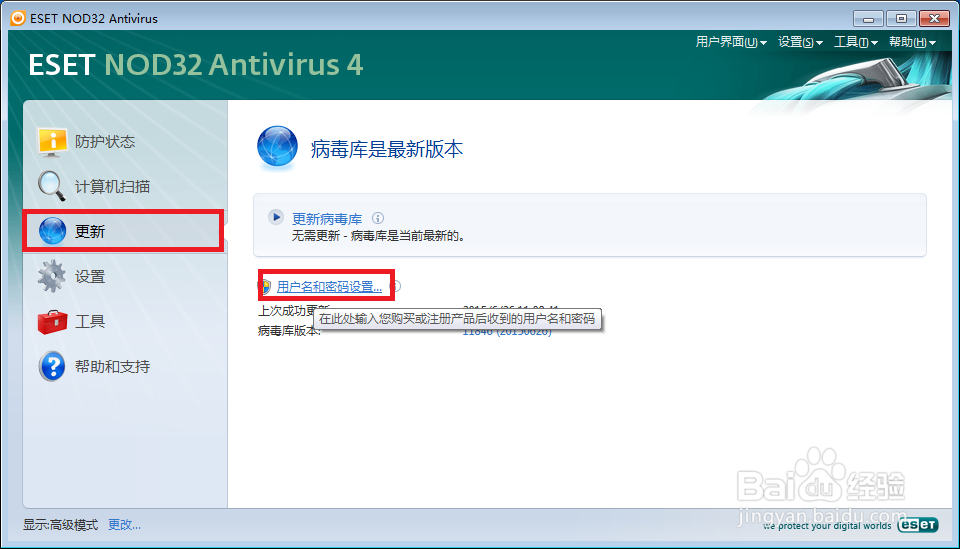Select the 更新 sidebar item
This screenshot has width=960, height=549.
click(x=124, y=231)
